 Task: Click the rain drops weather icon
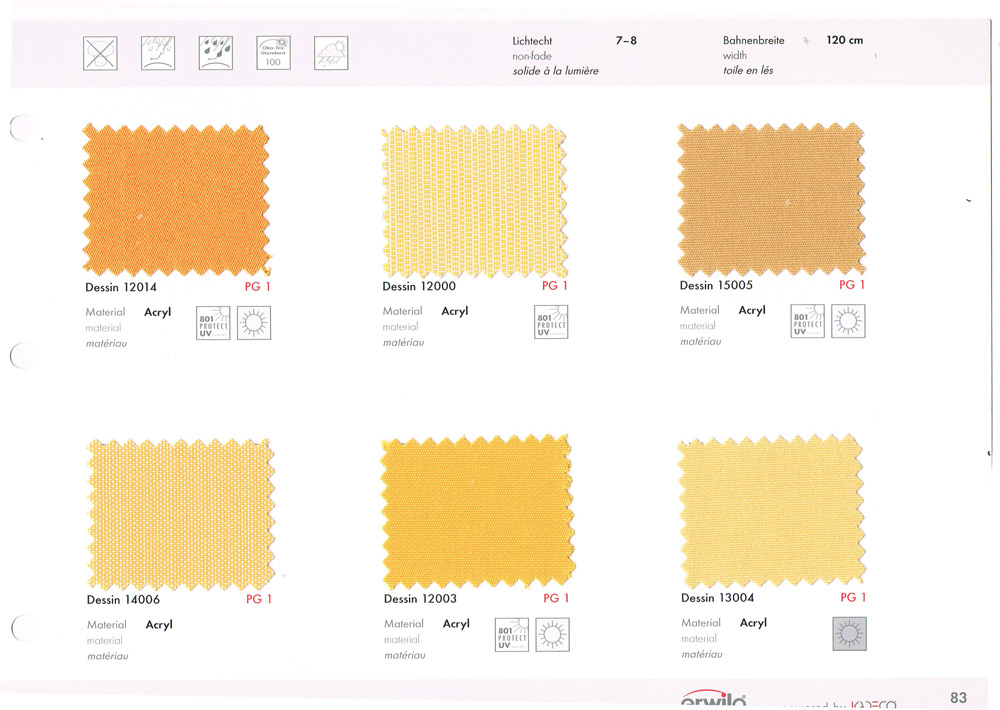tap(216, 53)
